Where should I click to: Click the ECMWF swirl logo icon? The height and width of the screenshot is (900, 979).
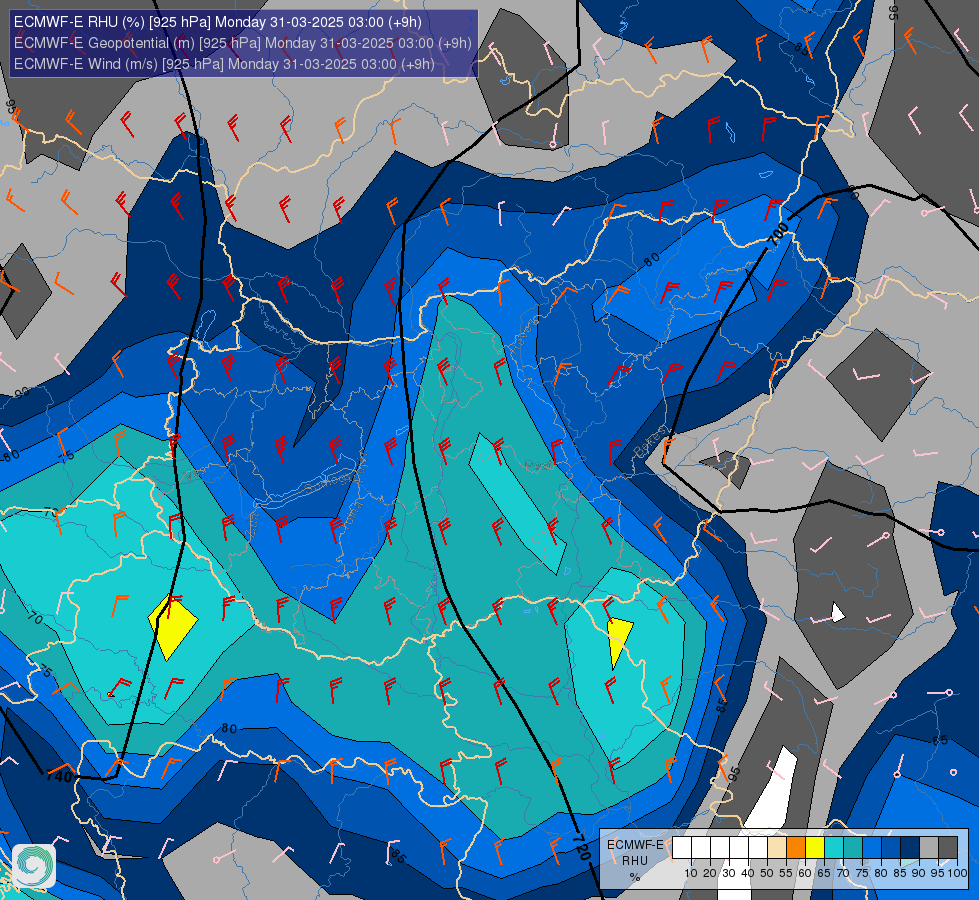[34, 866]
